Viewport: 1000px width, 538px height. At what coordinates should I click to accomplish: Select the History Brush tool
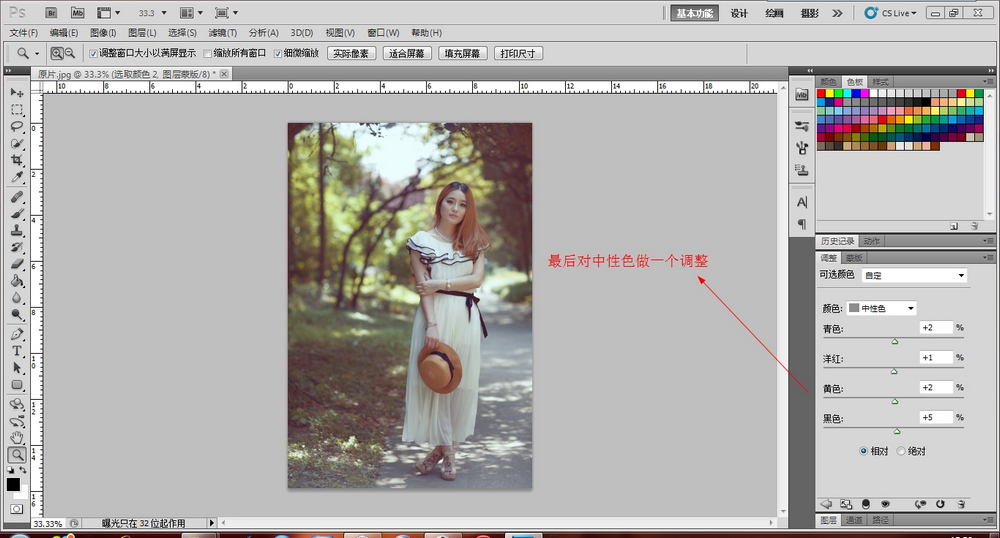tap(17, 247)
